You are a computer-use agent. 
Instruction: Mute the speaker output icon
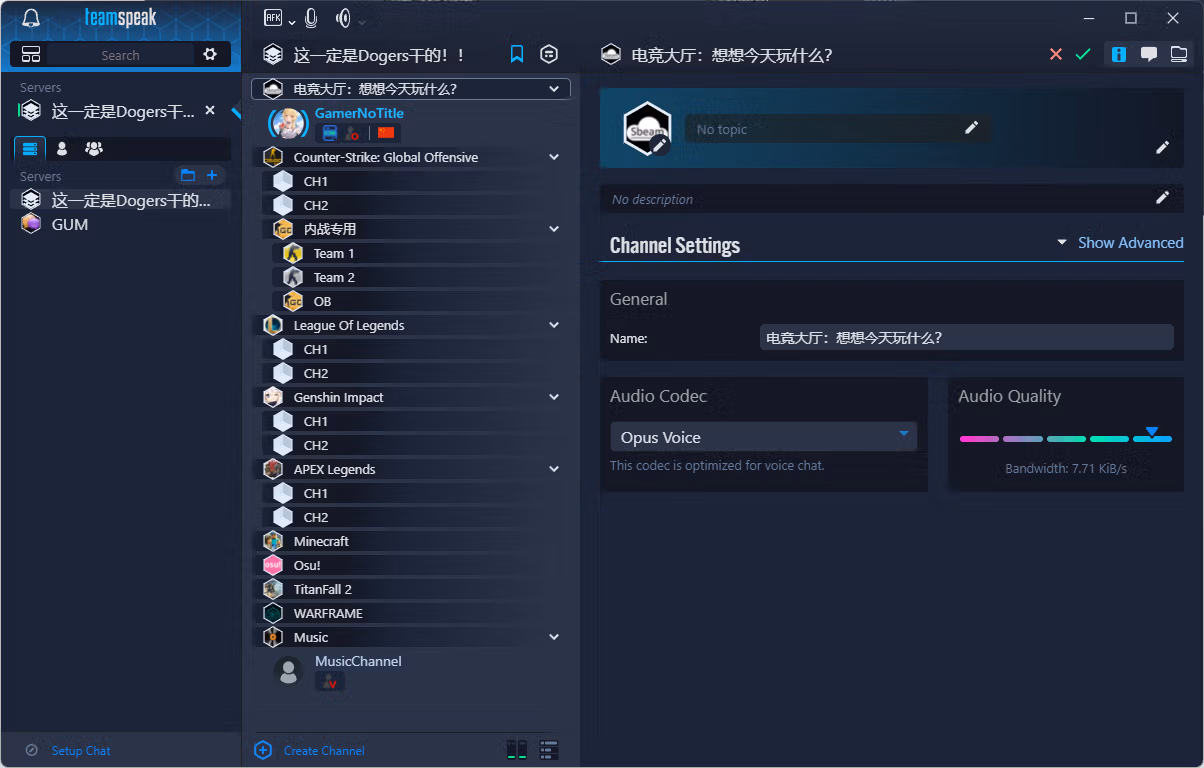point(344,18)
